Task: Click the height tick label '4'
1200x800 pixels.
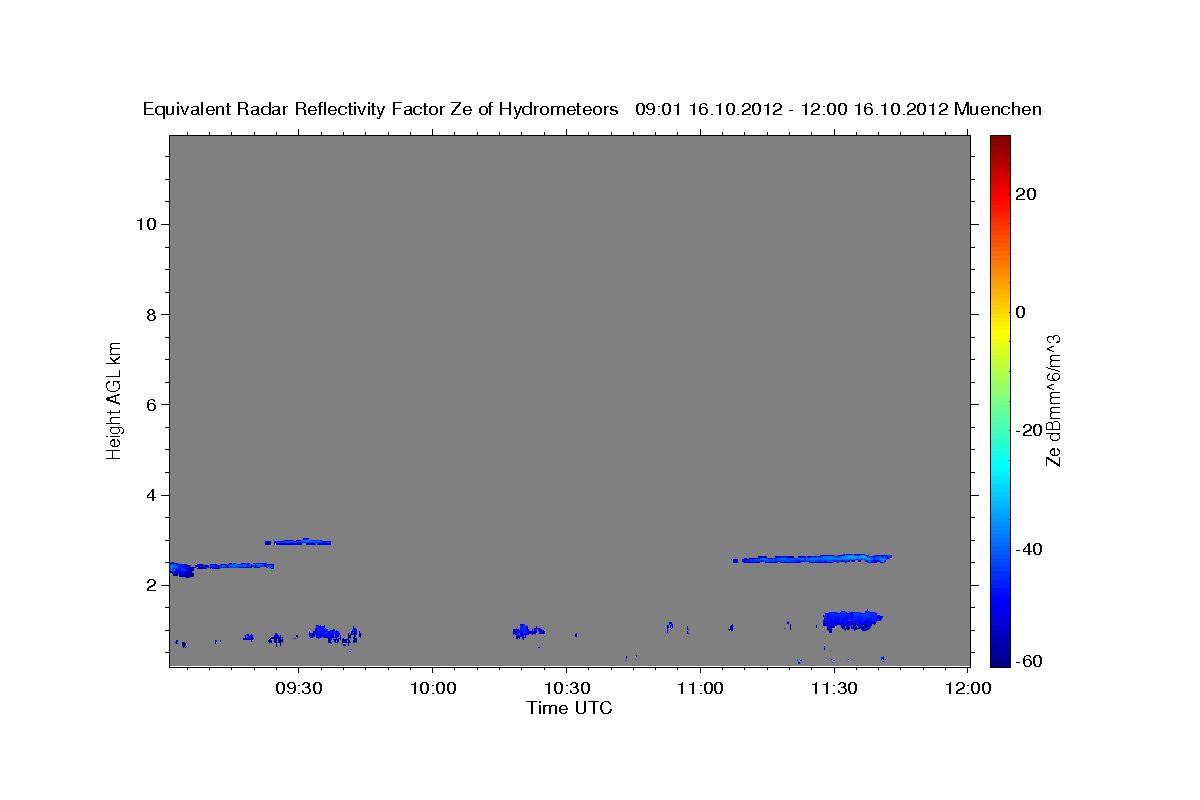Action: click(x=151, y=495)
